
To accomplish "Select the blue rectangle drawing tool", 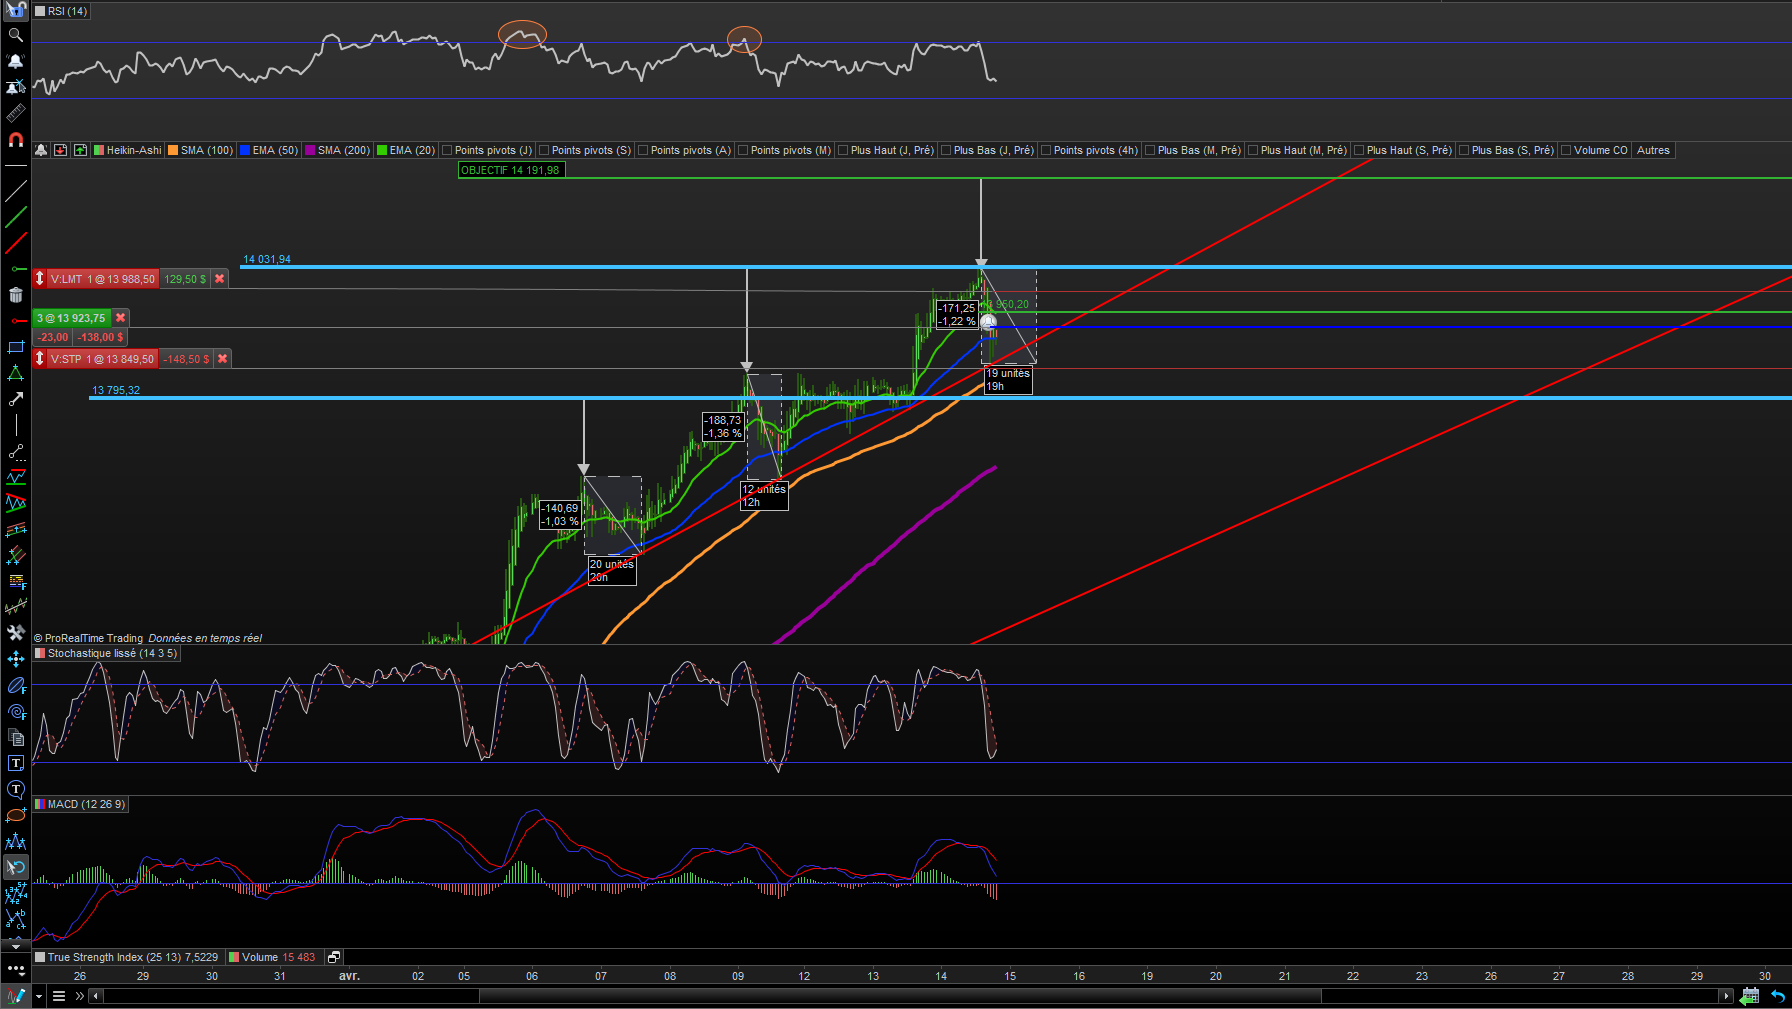I will tap(15, 347).
